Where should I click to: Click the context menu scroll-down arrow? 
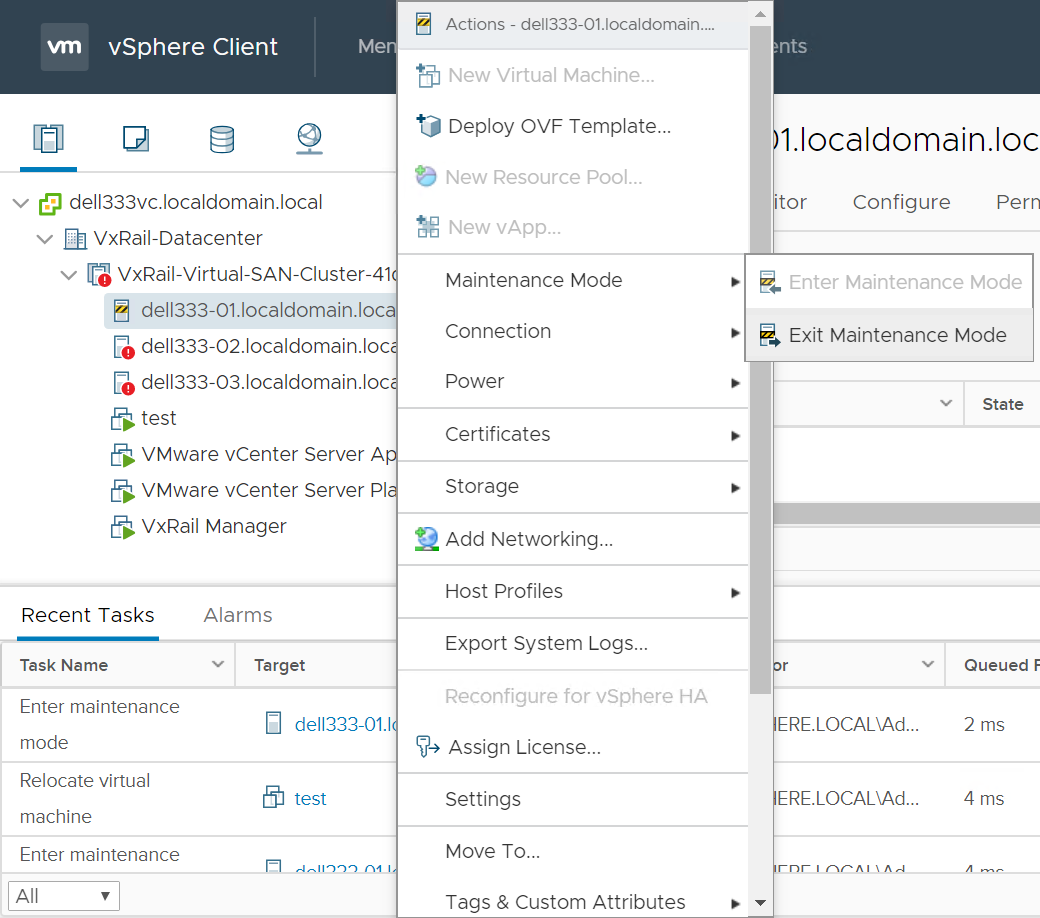[760, 903]
